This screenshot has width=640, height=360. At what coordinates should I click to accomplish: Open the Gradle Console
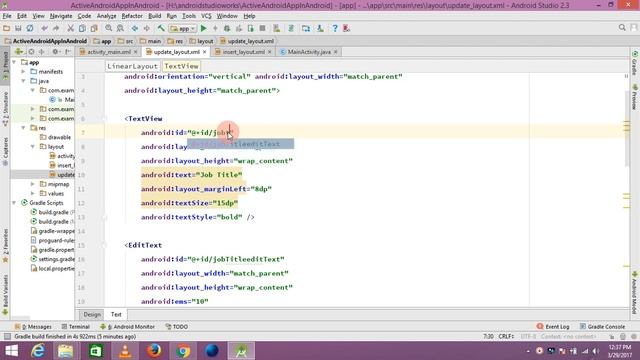pos(602,327)
